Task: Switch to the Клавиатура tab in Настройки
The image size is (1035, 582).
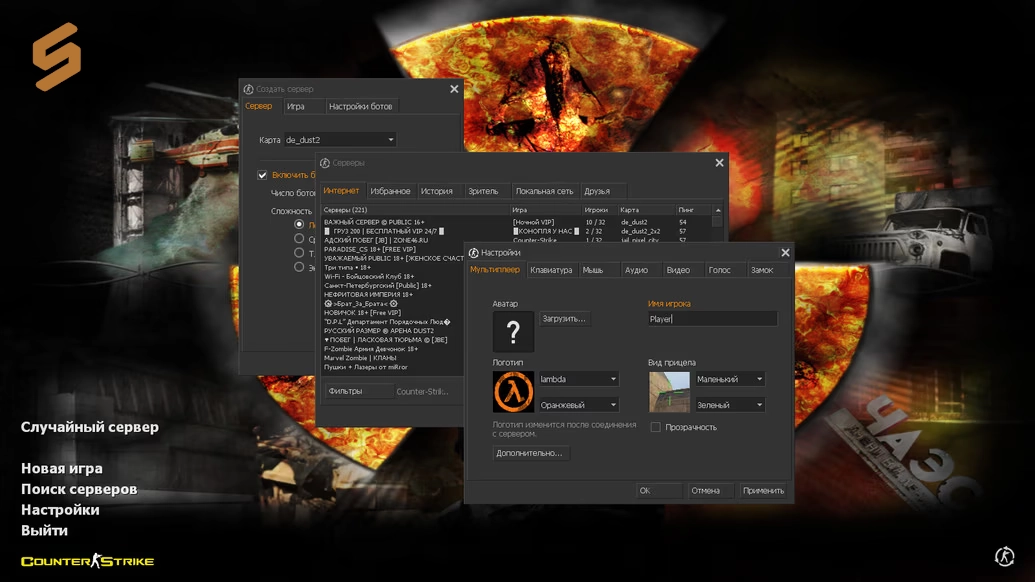Action: 551,270
